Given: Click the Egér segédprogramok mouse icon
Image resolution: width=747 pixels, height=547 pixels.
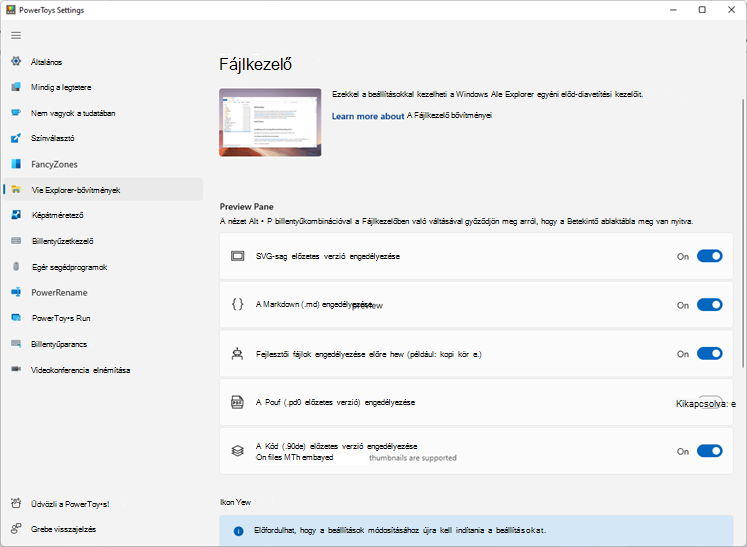Looking at the screenshot, I should pyautogui.click(x=16, y=266).
